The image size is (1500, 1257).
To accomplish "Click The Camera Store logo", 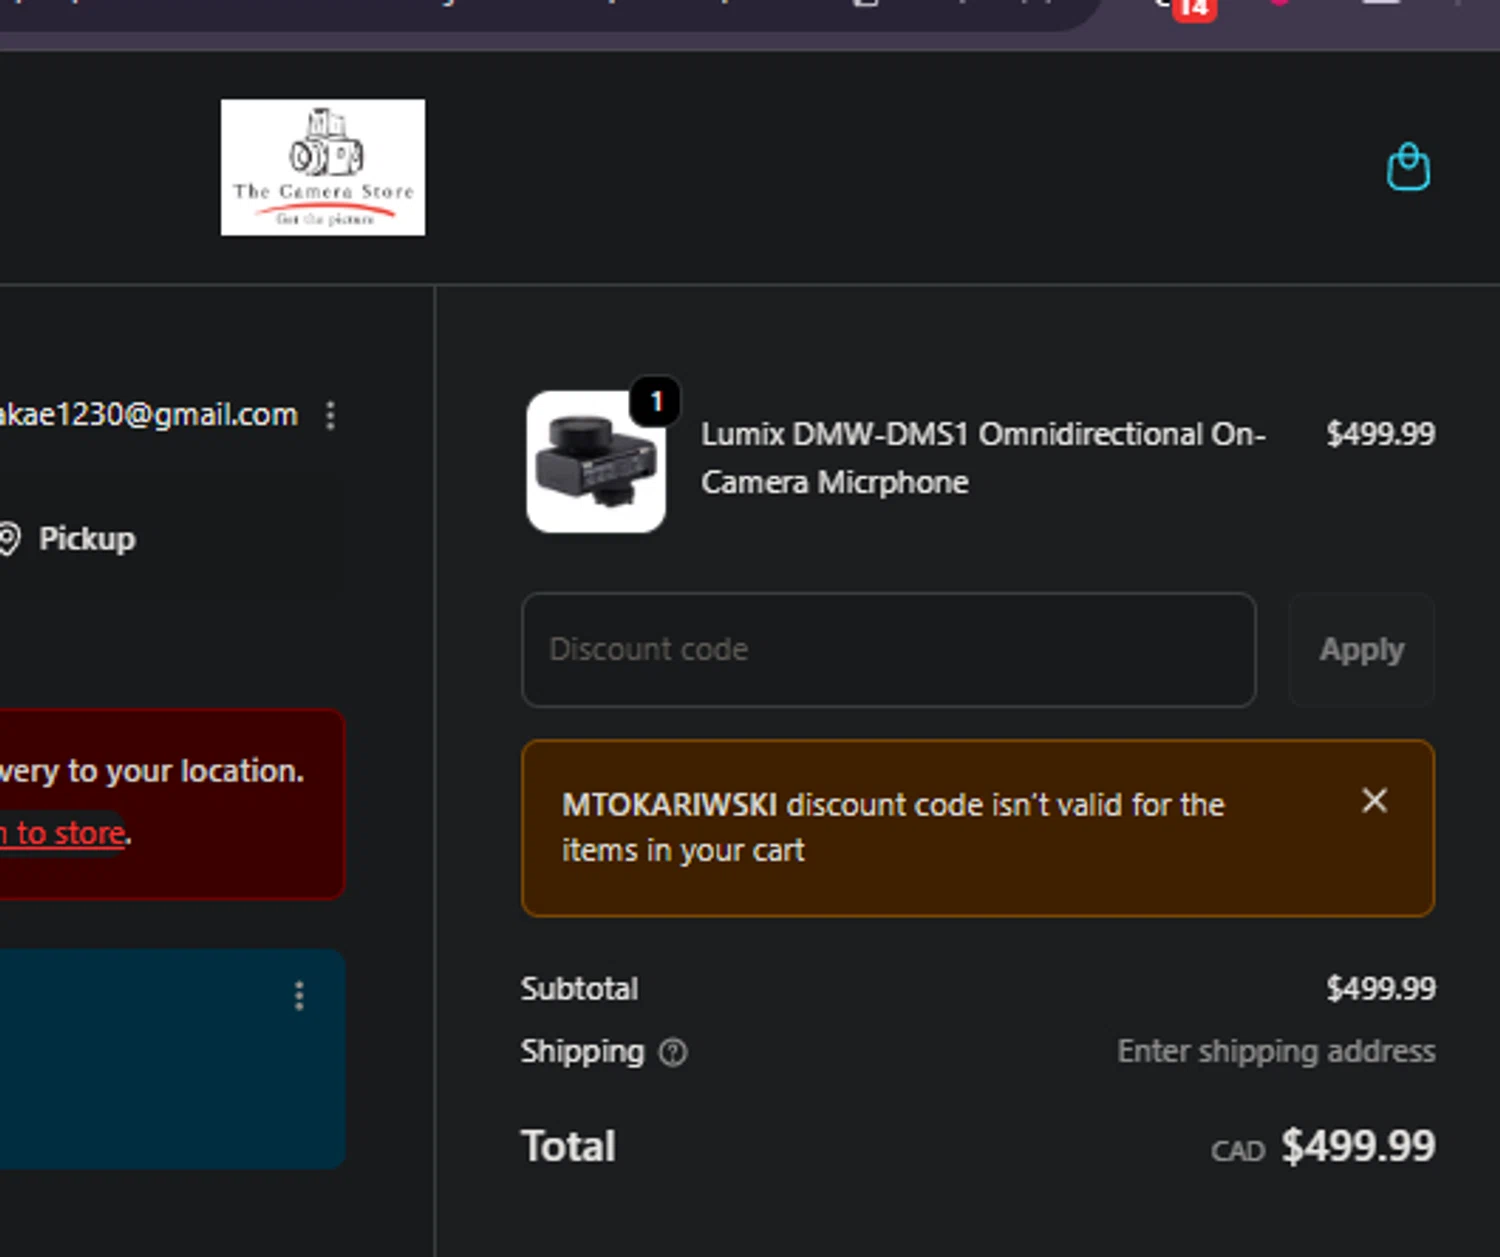I will point(323,167).
